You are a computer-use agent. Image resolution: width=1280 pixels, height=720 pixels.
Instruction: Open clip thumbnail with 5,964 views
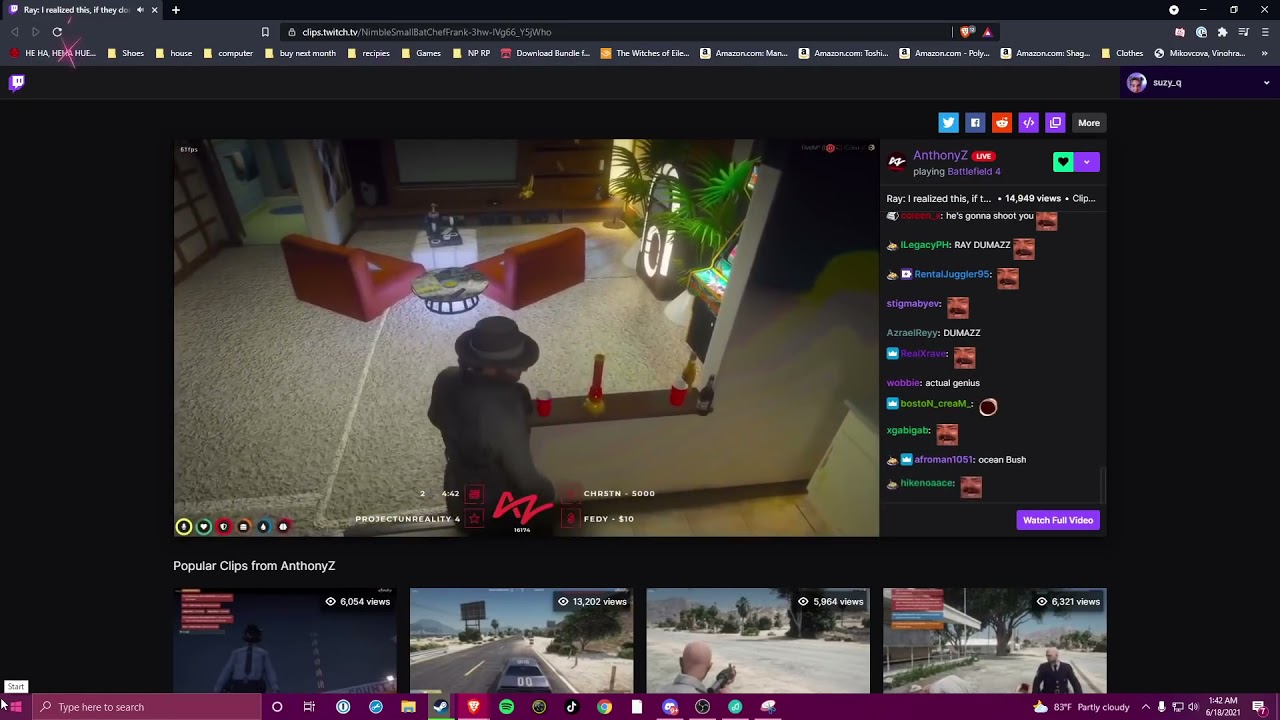[758, 640]
